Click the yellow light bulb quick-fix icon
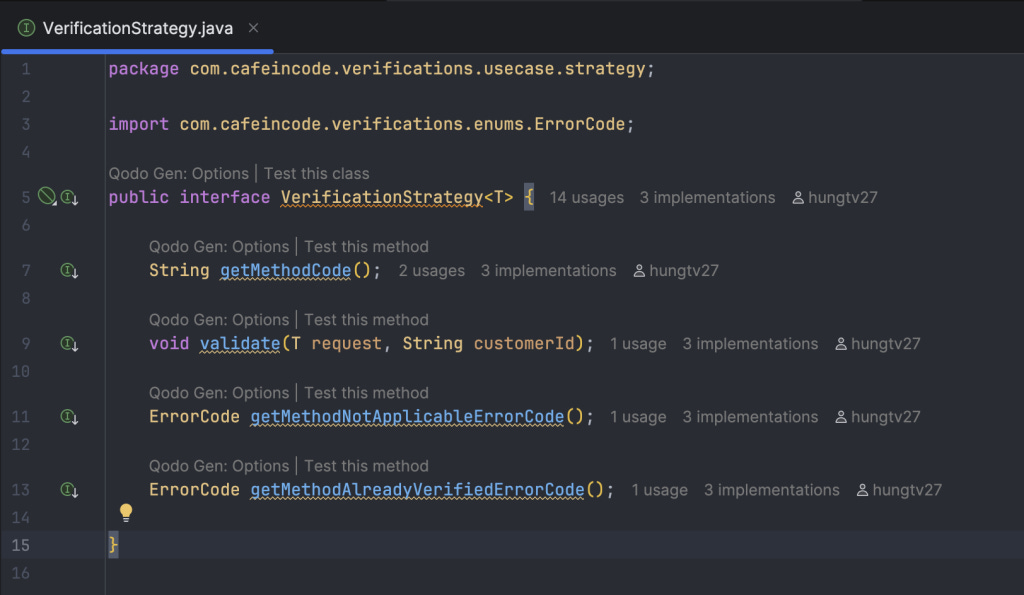Image resolution: width=1024 pixels, height=595 pixels. click(126, 513)
